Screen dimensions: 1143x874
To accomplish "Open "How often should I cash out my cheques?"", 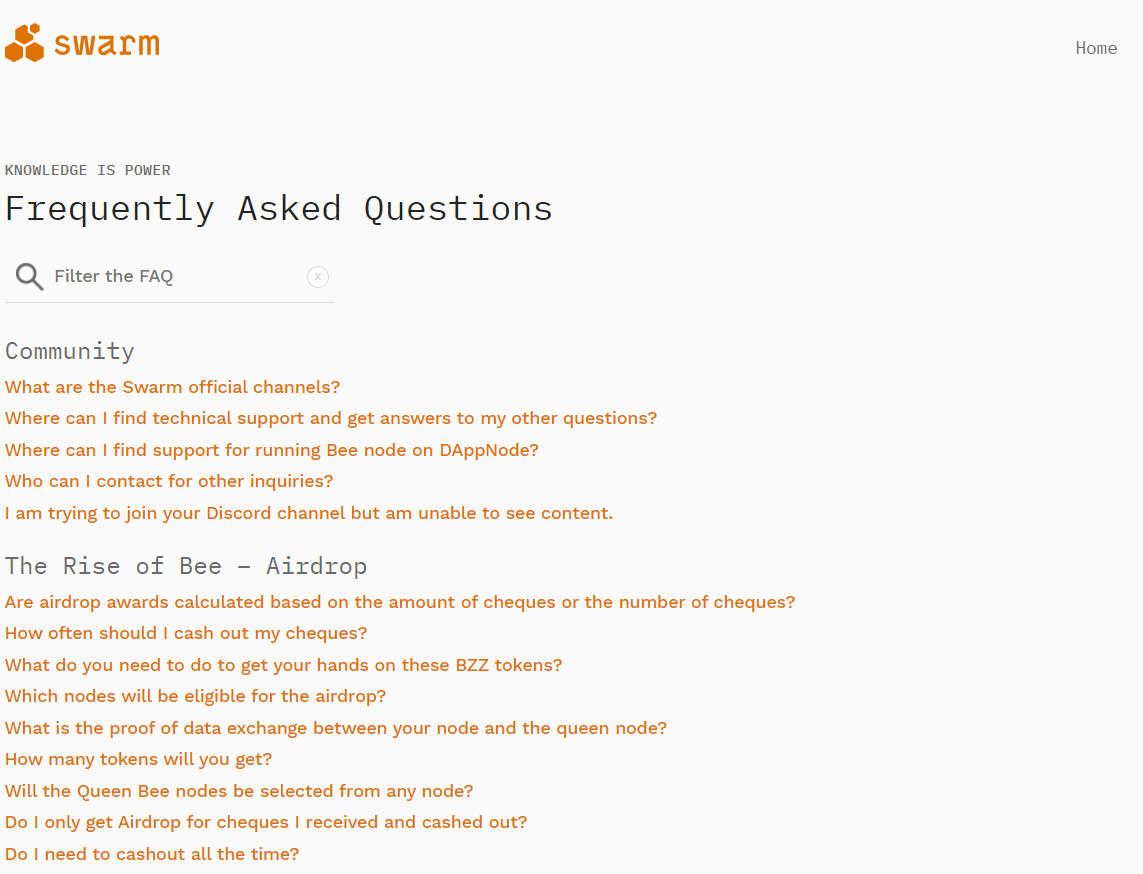I will [186, 633].
